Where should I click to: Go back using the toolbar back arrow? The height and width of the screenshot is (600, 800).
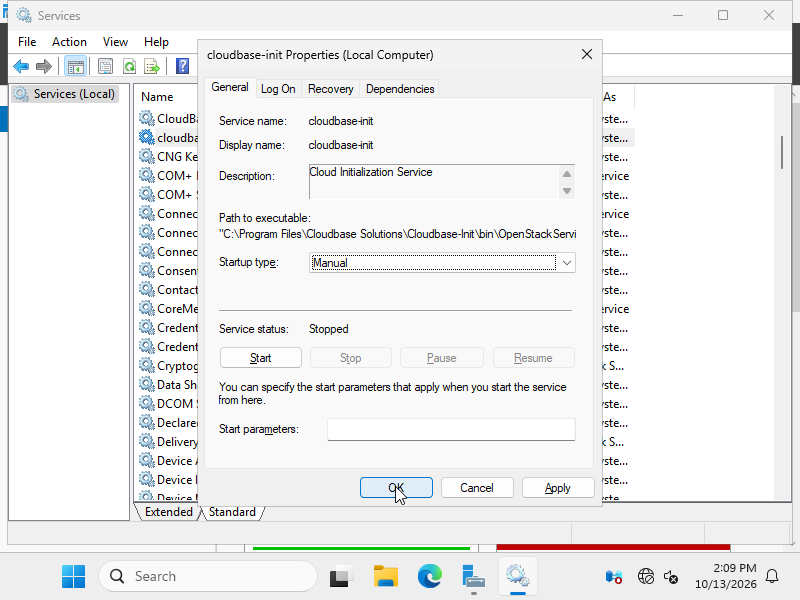[x=21, y=66]
